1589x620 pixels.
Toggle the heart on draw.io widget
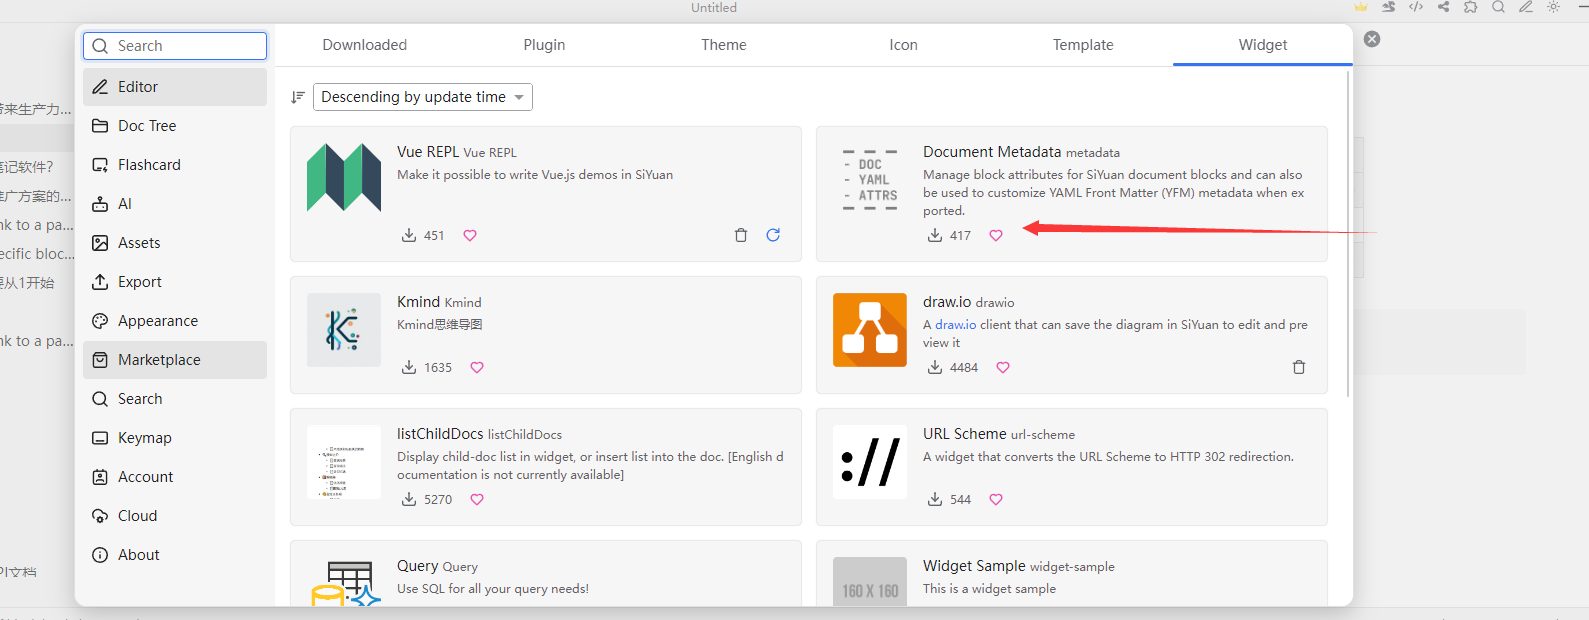[1003, 367]
